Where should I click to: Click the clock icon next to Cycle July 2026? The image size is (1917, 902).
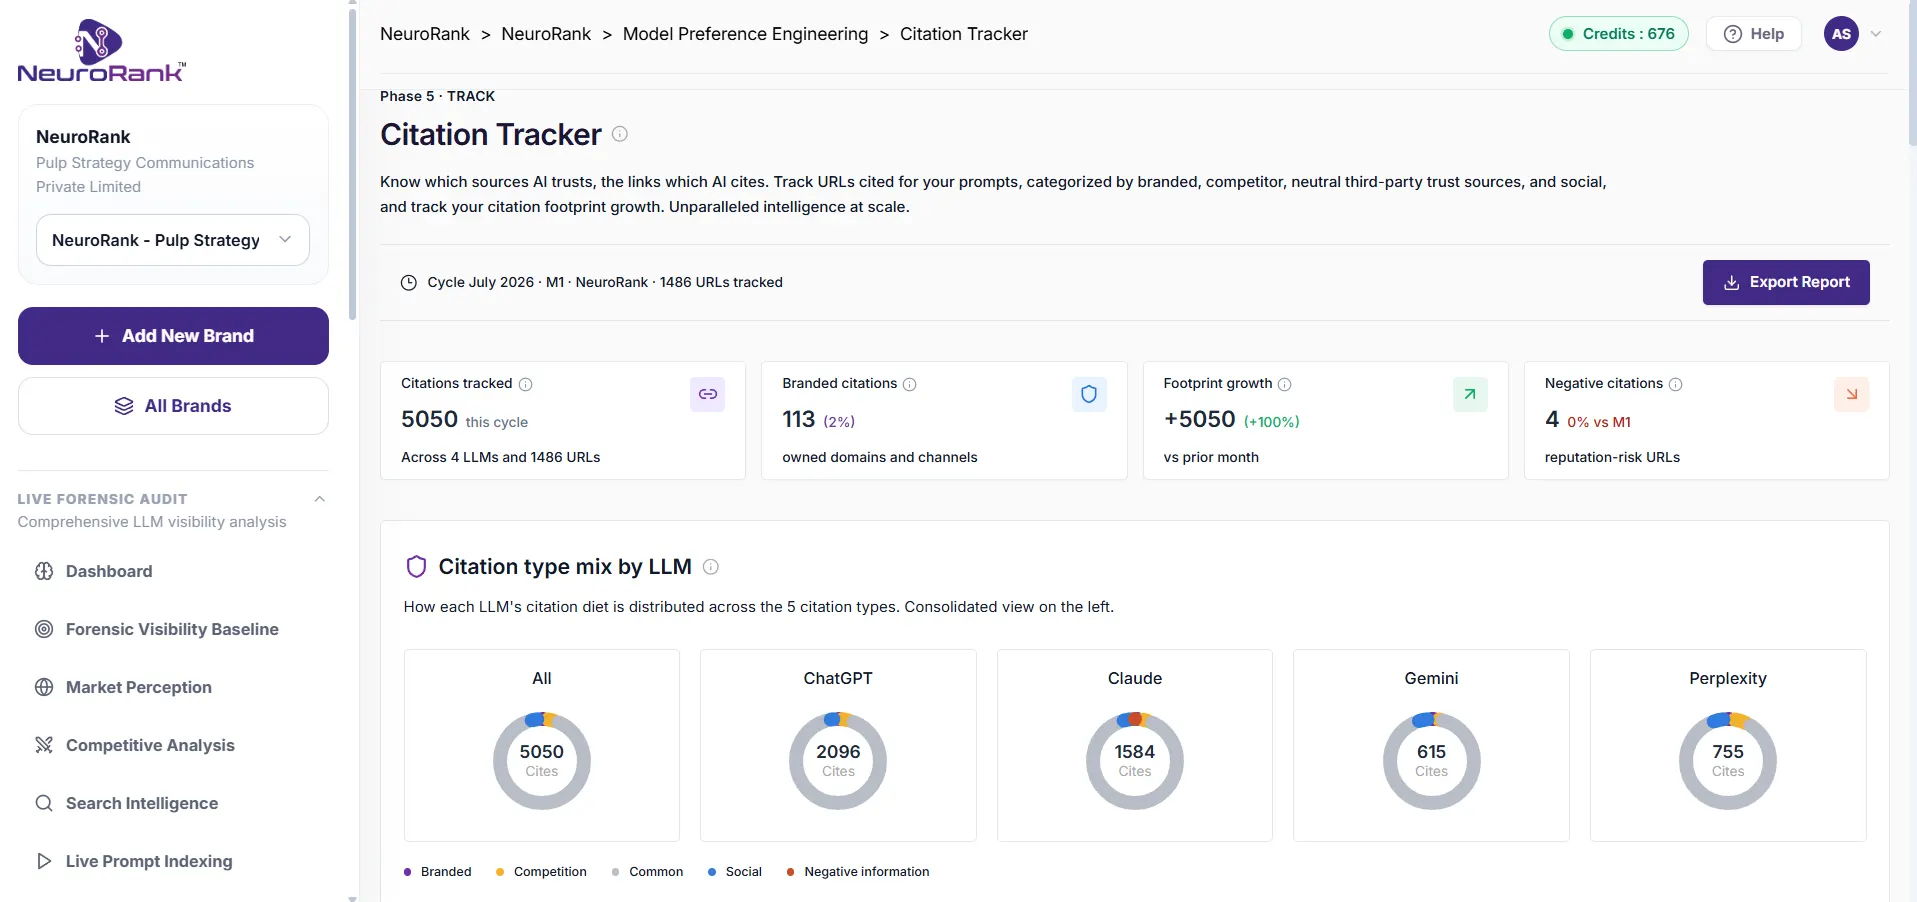pos(409,283)
